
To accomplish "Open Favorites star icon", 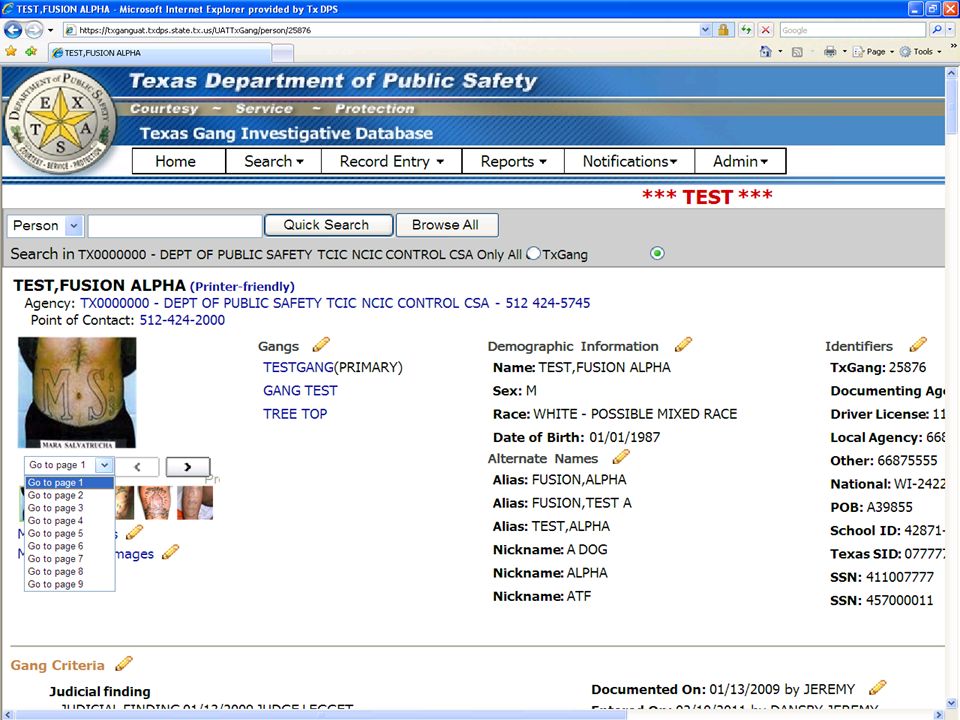I will pos(11,52).
